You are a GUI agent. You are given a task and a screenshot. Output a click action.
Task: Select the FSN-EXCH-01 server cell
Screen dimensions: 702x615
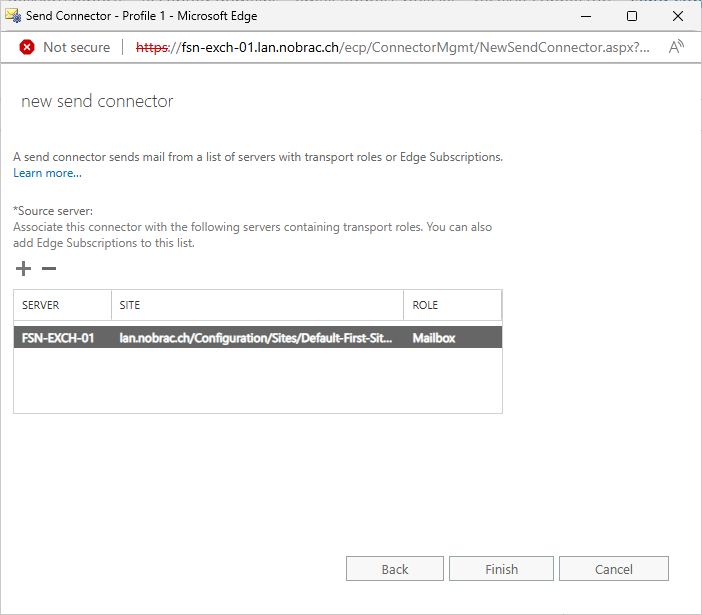58,338
